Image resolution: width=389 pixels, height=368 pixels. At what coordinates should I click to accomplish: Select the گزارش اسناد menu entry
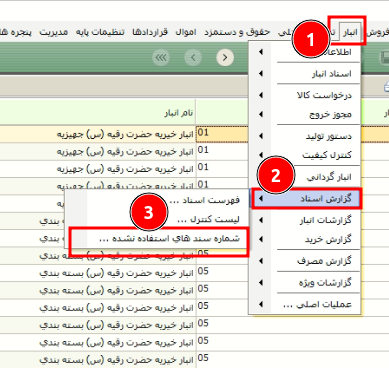tap(306, 199)
